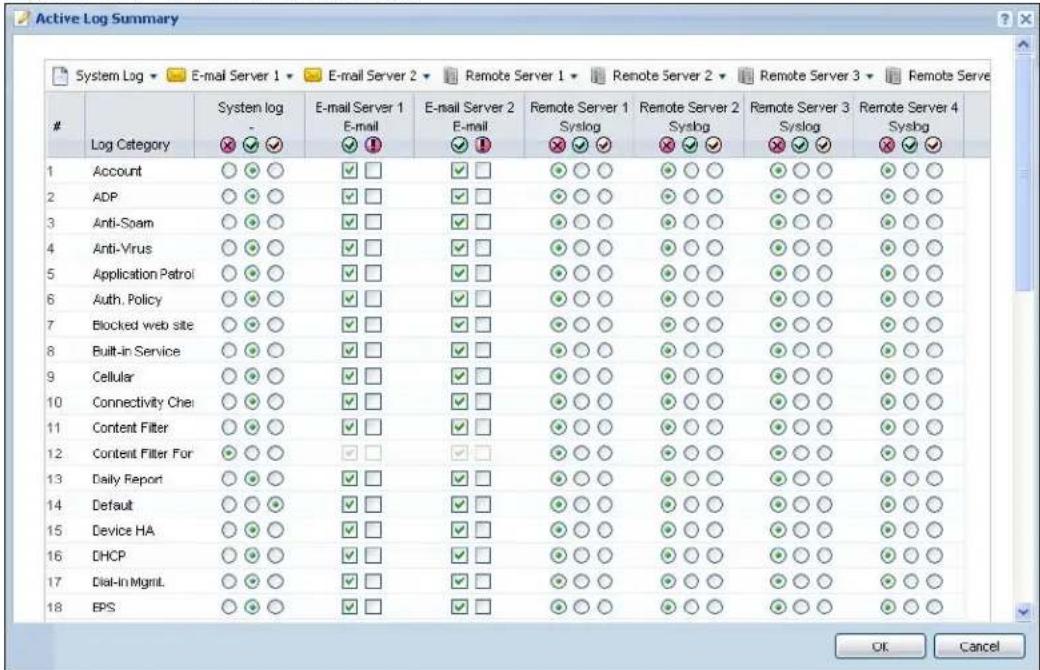Image resolution: width=1040 pixels, height=670 pixels.
Task: Check E-mail Server 2 alert checkbox for DHCP
Action: pos(484,555)
